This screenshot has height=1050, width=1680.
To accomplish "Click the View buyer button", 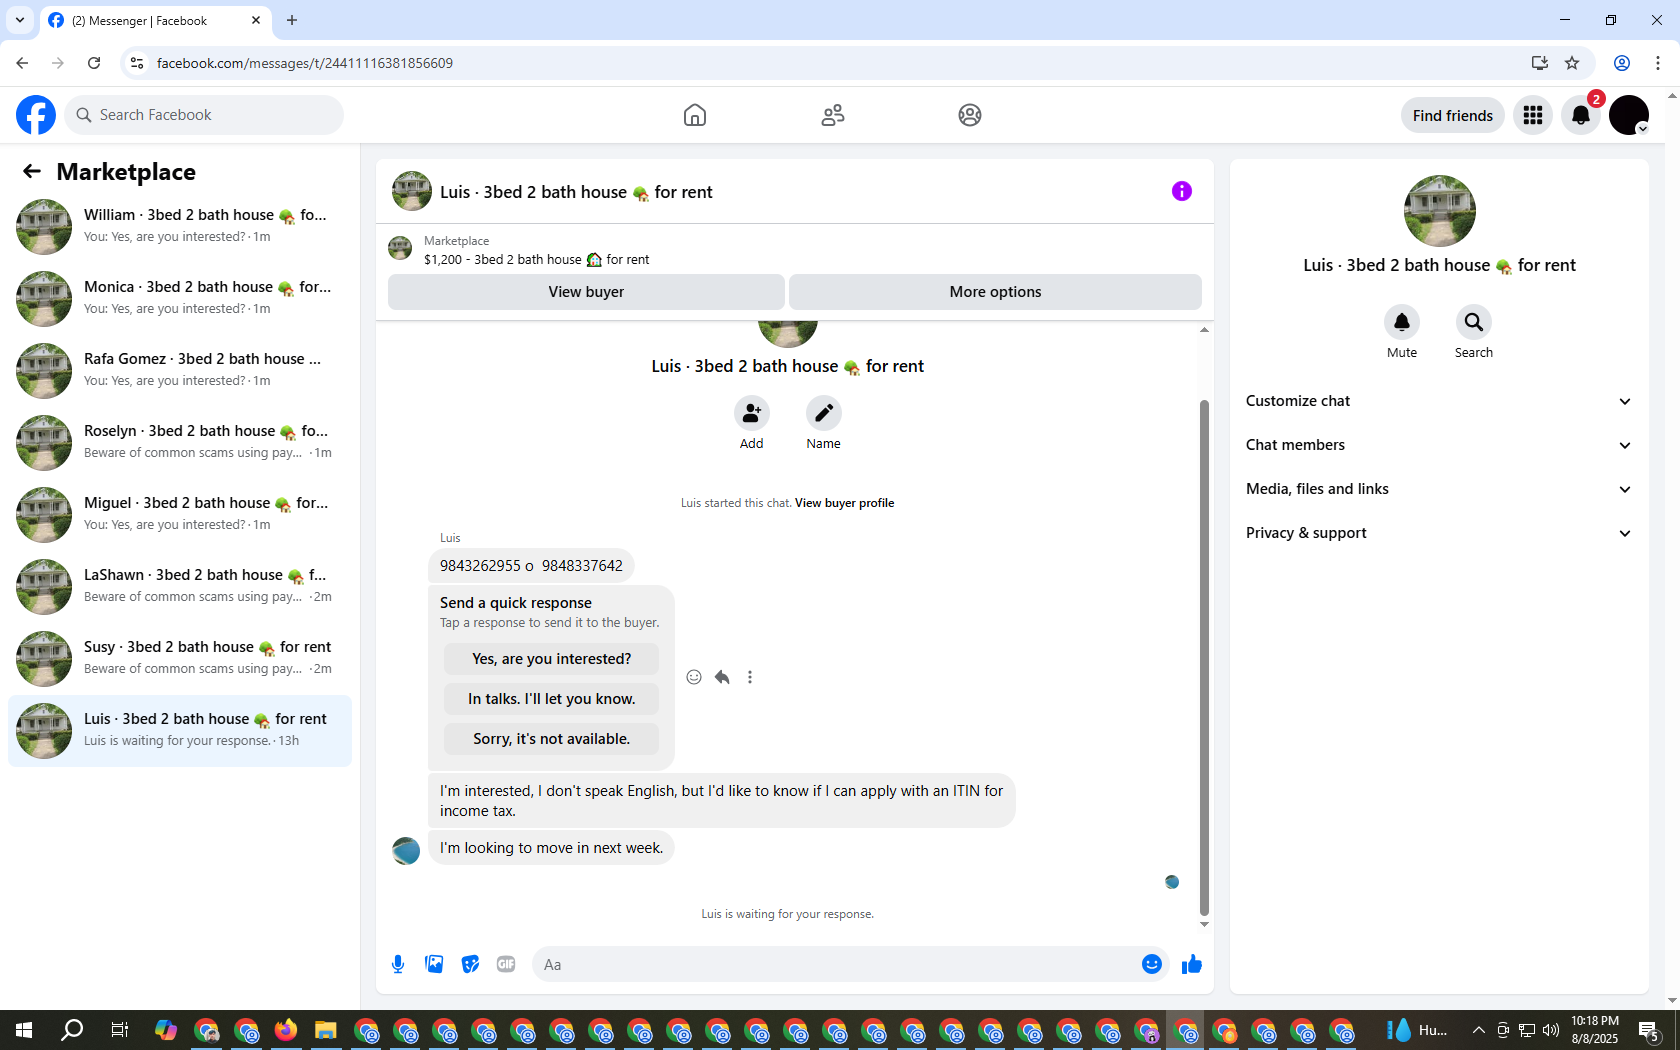I will click(586, 292).
